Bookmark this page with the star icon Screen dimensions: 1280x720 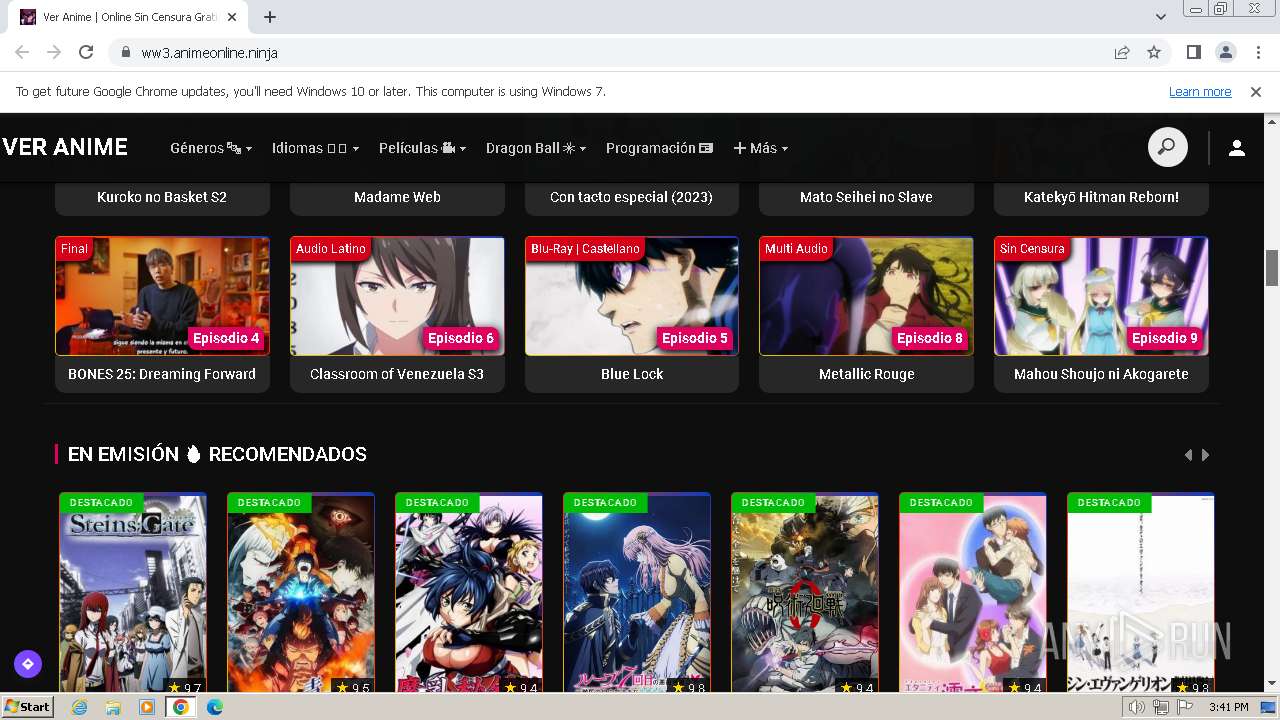1154,52
